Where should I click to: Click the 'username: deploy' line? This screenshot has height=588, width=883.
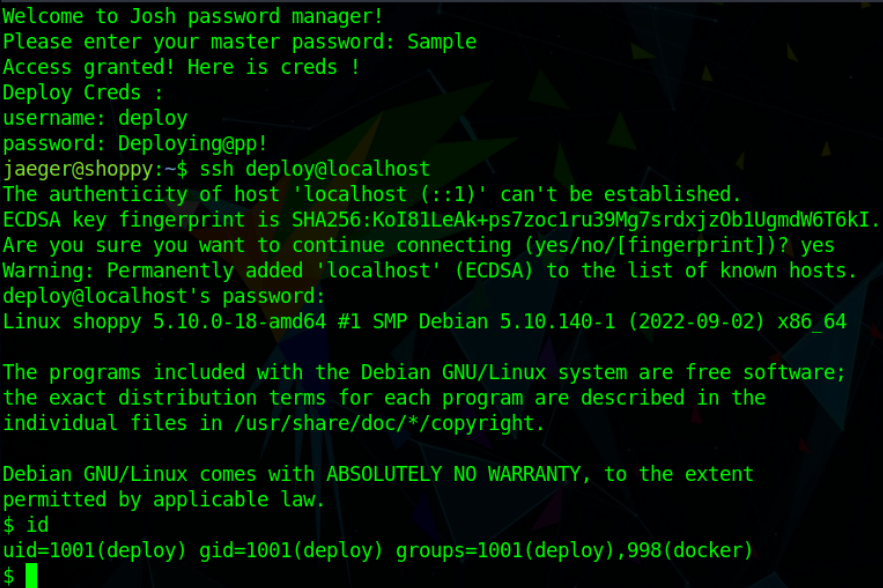pyautogui.click(x=95, y=118)
